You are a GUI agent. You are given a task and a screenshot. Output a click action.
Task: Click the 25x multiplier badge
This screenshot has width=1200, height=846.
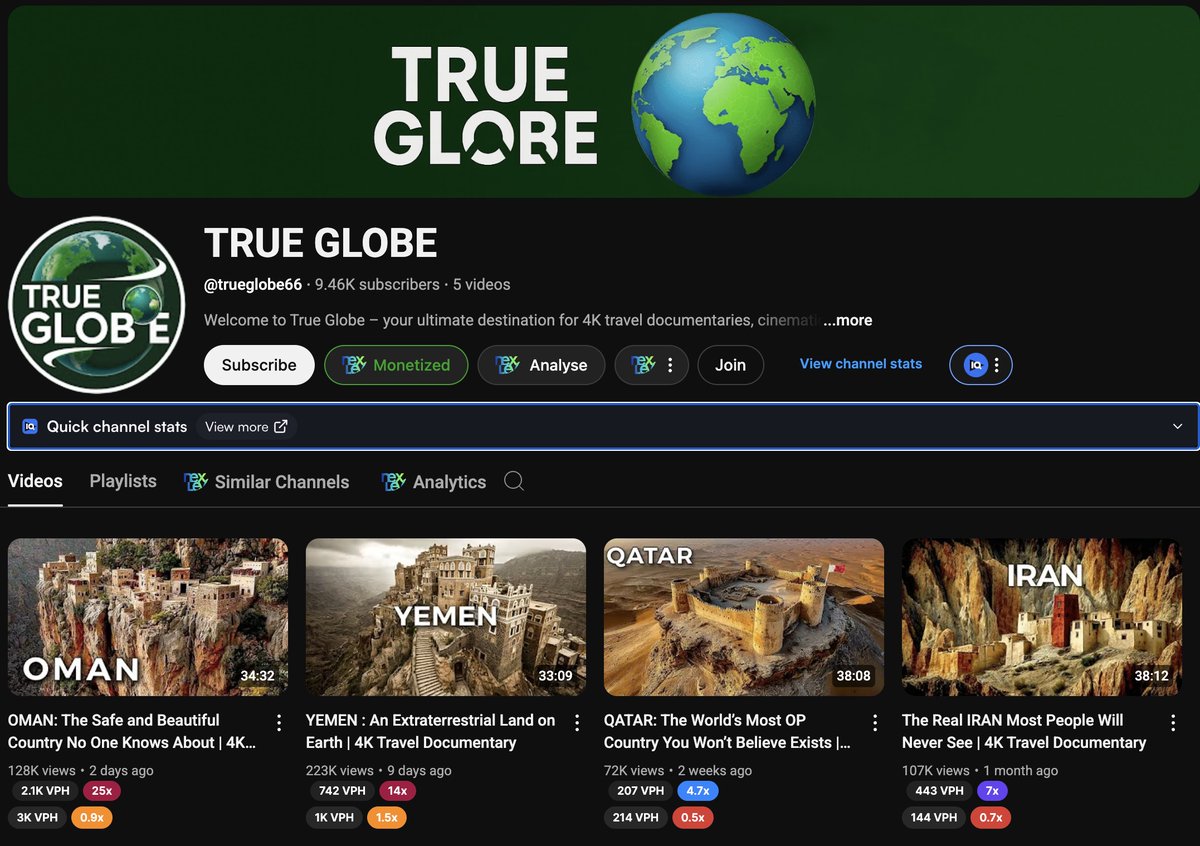coord(101,791)
